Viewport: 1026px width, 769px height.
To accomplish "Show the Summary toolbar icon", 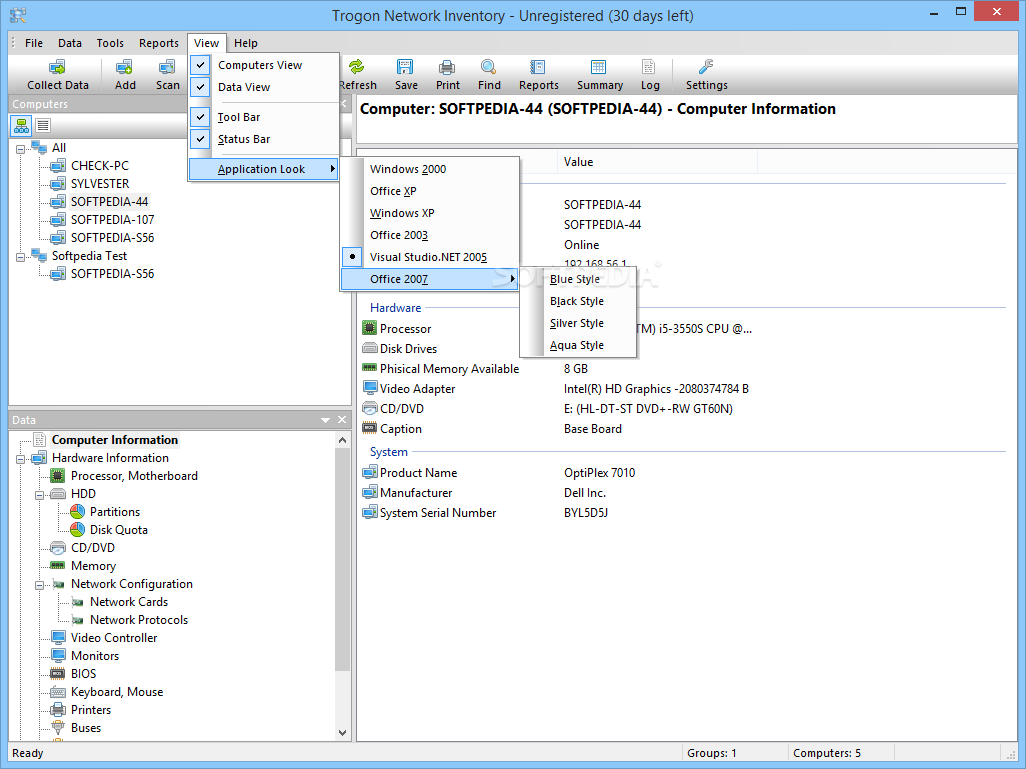I will click(599, 67).
